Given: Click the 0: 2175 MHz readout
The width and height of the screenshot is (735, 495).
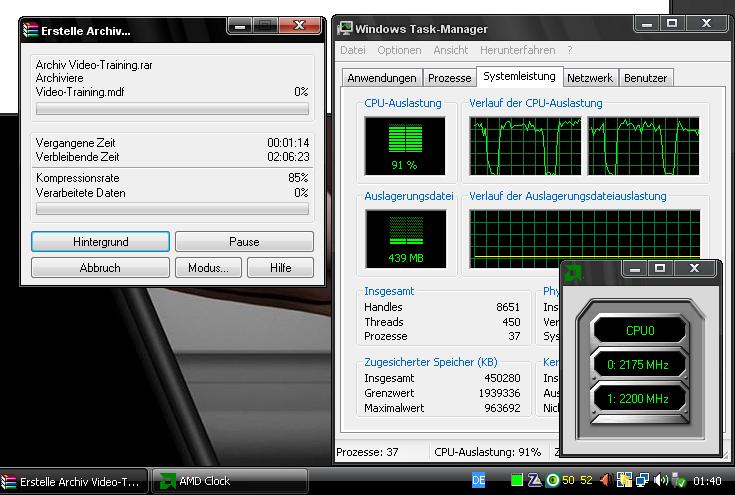Looking at the screenshot, I should 638,365.
